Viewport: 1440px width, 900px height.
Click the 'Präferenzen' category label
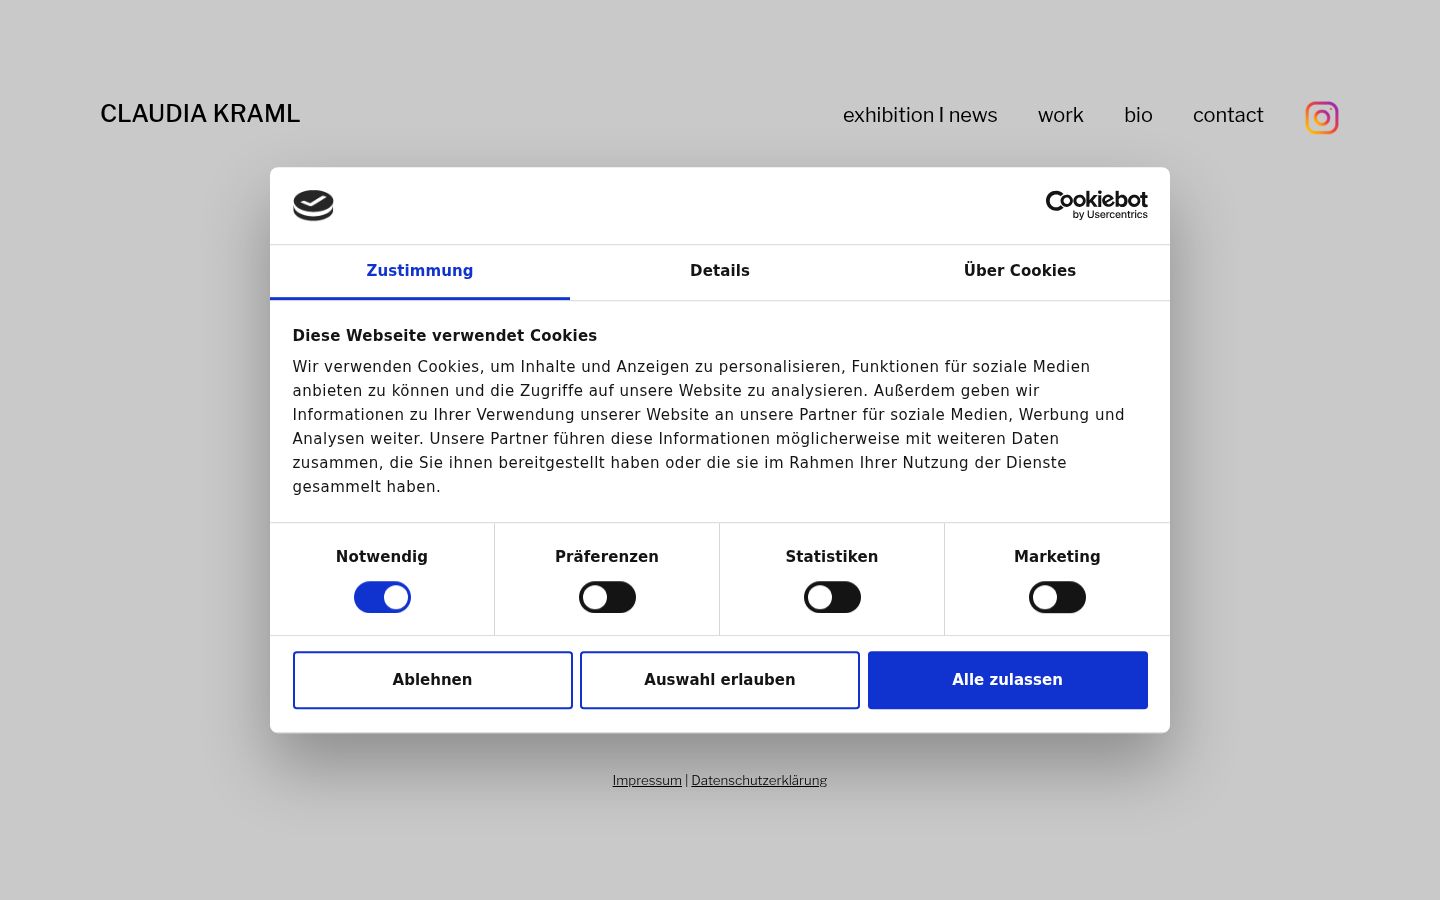coord(607,557)
